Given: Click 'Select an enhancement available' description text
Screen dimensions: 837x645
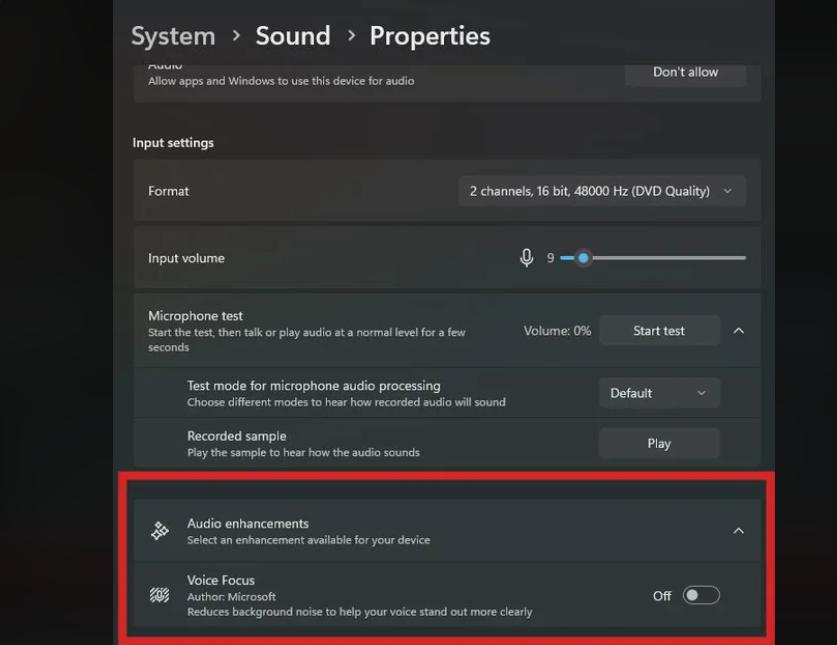Looking at the screenshot, I should 309,540.
